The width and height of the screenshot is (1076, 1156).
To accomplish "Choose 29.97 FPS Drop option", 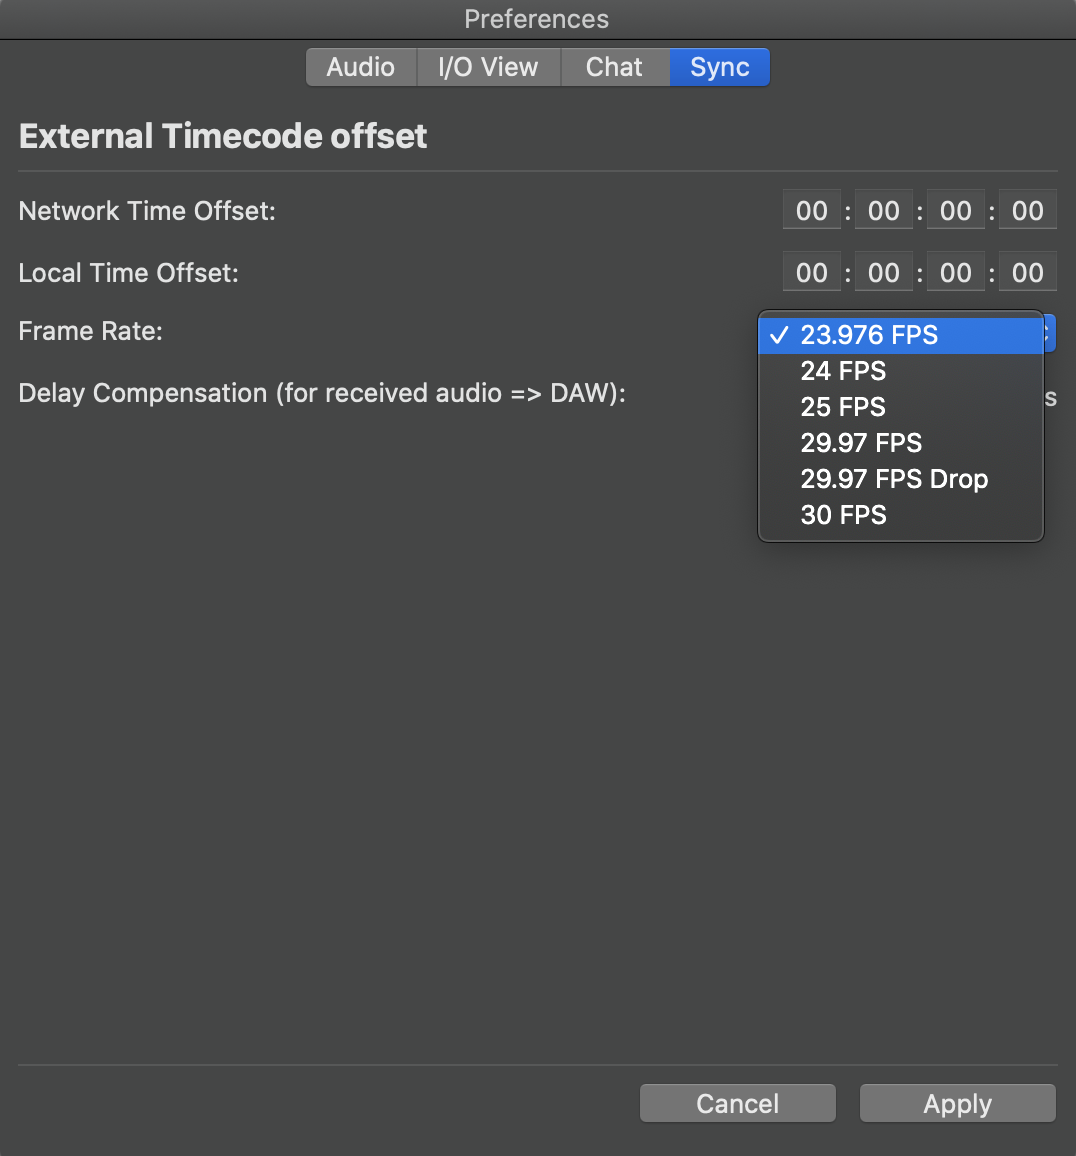I will 900,479.
